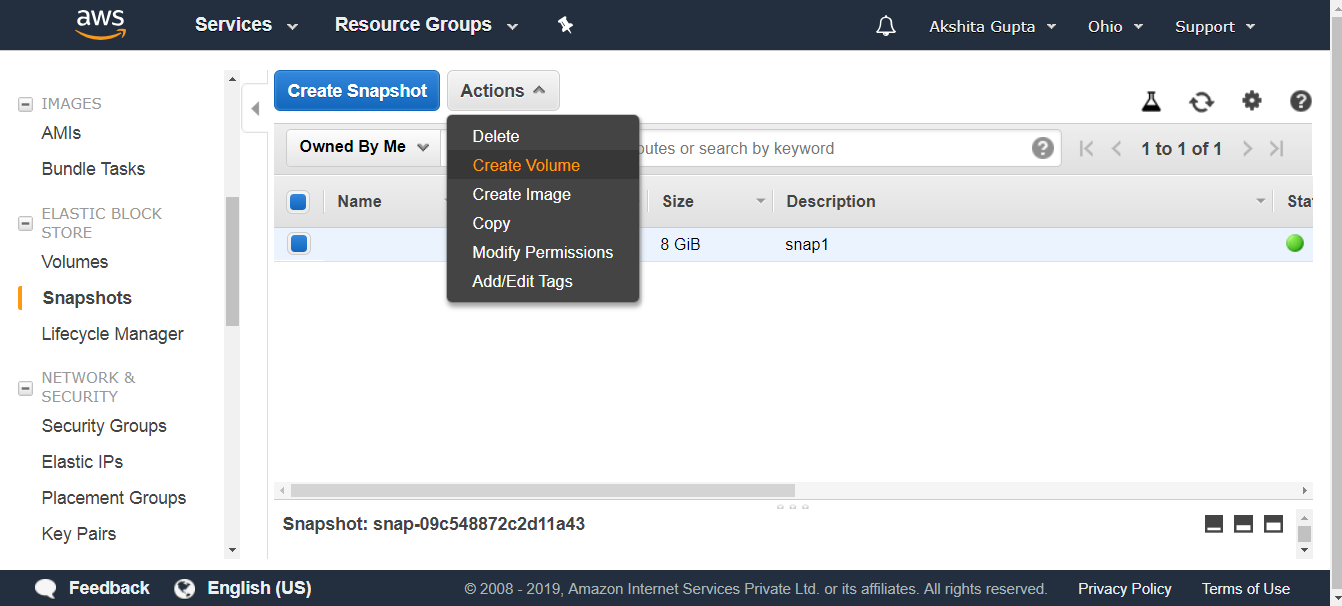Open the Size column sort arrow
The height and width of the screenshot is (606, 1342).
[x=760, y=201]
